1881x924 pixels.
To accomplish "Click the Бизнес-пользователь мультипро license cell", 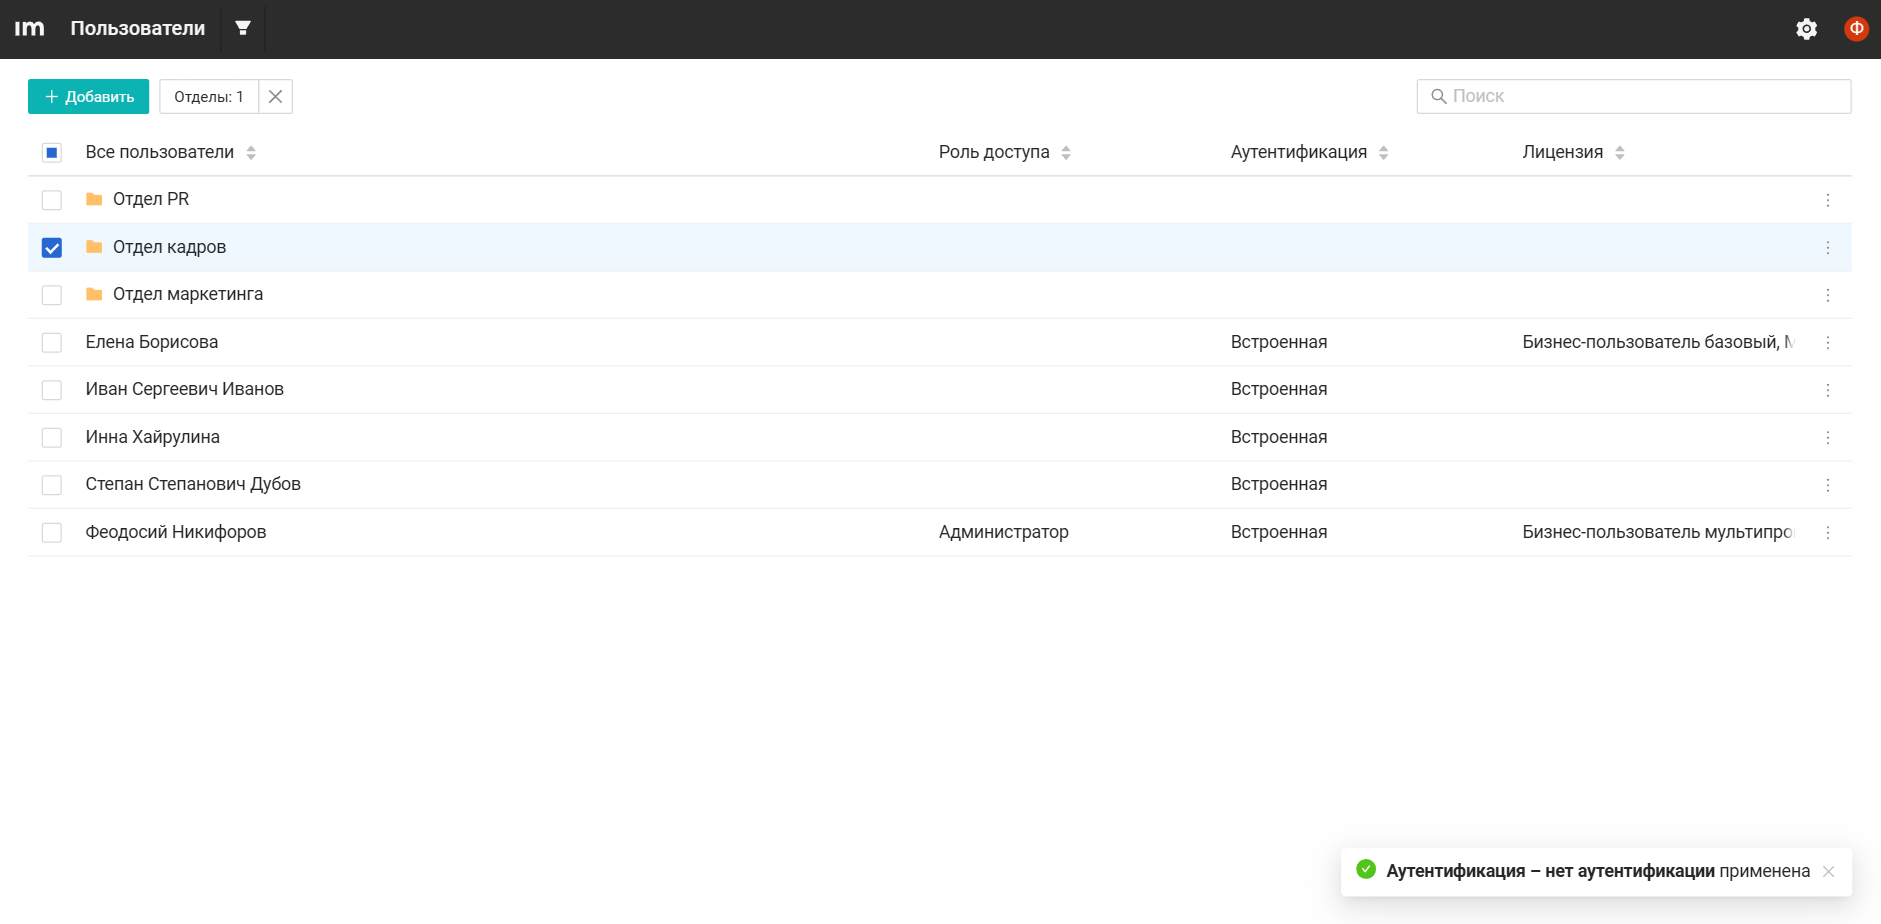I will tap(1658, 532).
